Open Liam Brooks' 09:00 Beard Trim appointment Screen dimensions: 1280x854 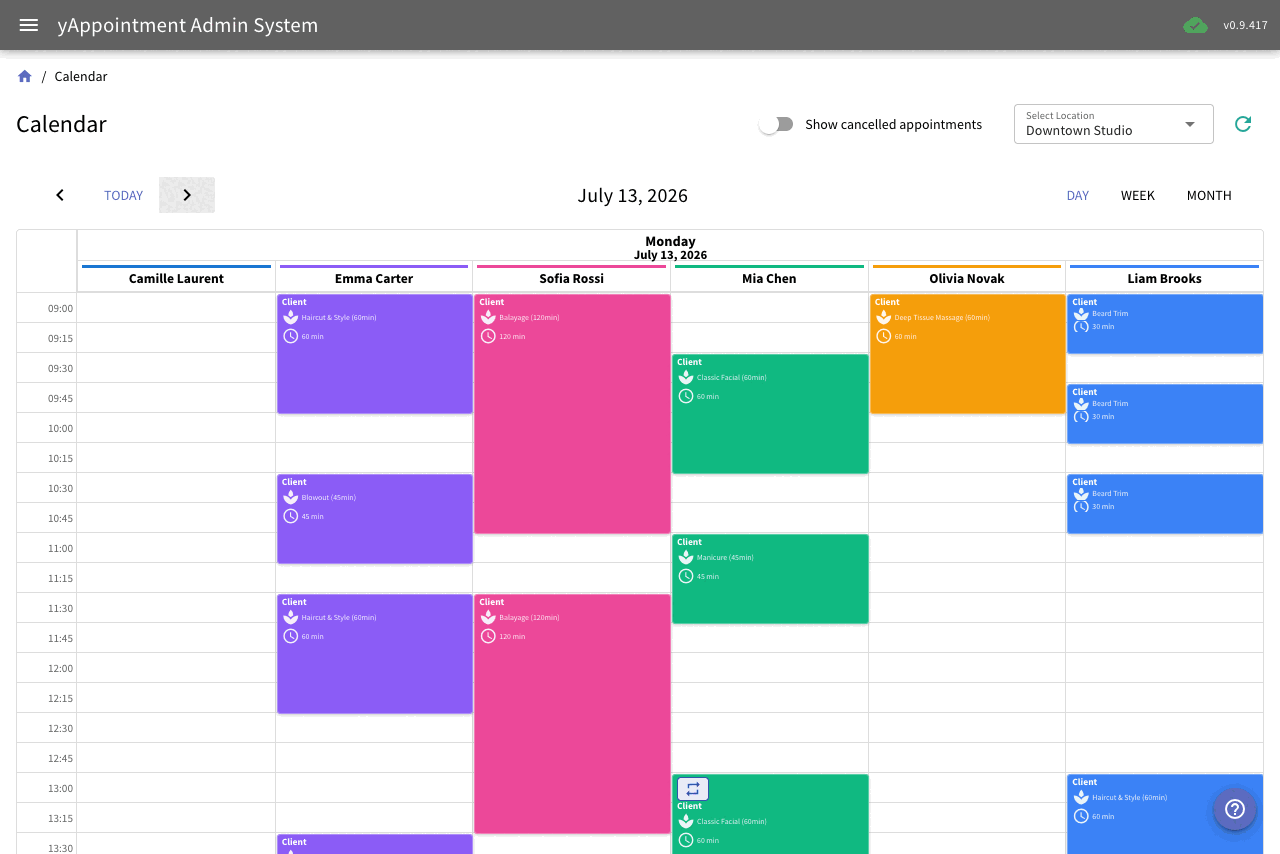[1165, 324]
